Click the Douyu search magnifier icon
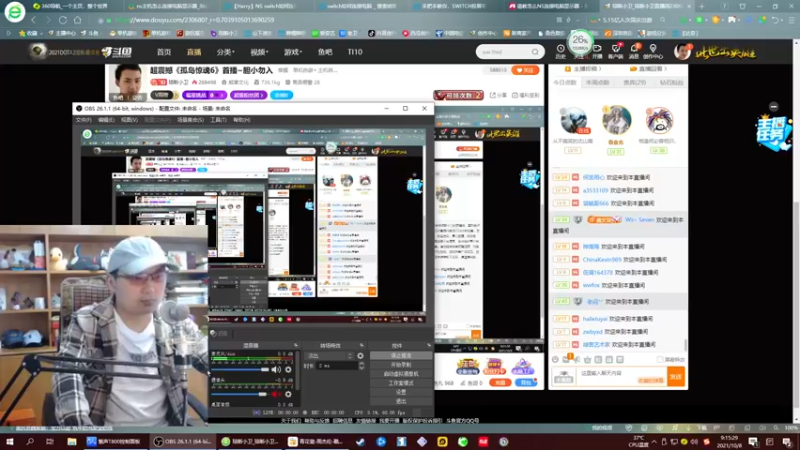The image size is (800, 450). (535, 52)
